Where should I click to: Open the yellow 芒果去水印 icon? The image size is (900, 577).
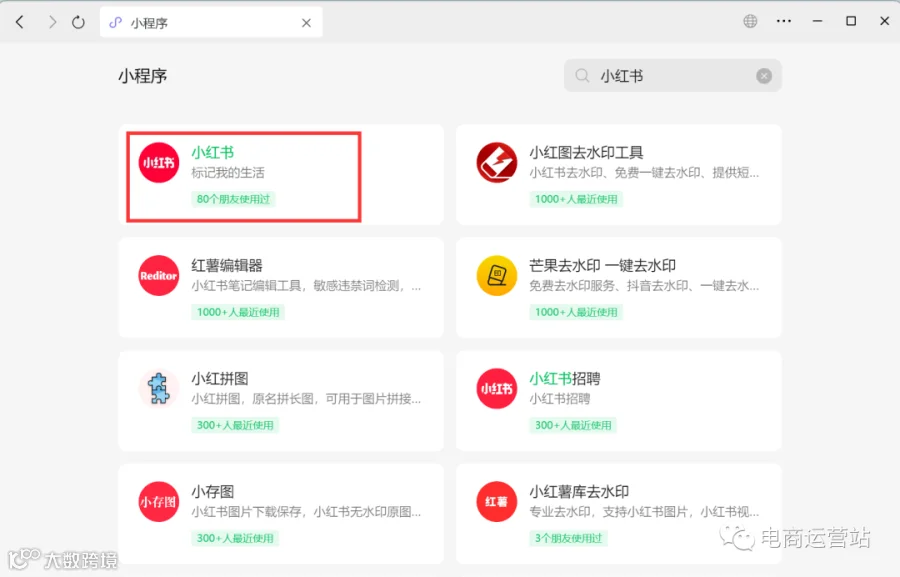[496, 276]
